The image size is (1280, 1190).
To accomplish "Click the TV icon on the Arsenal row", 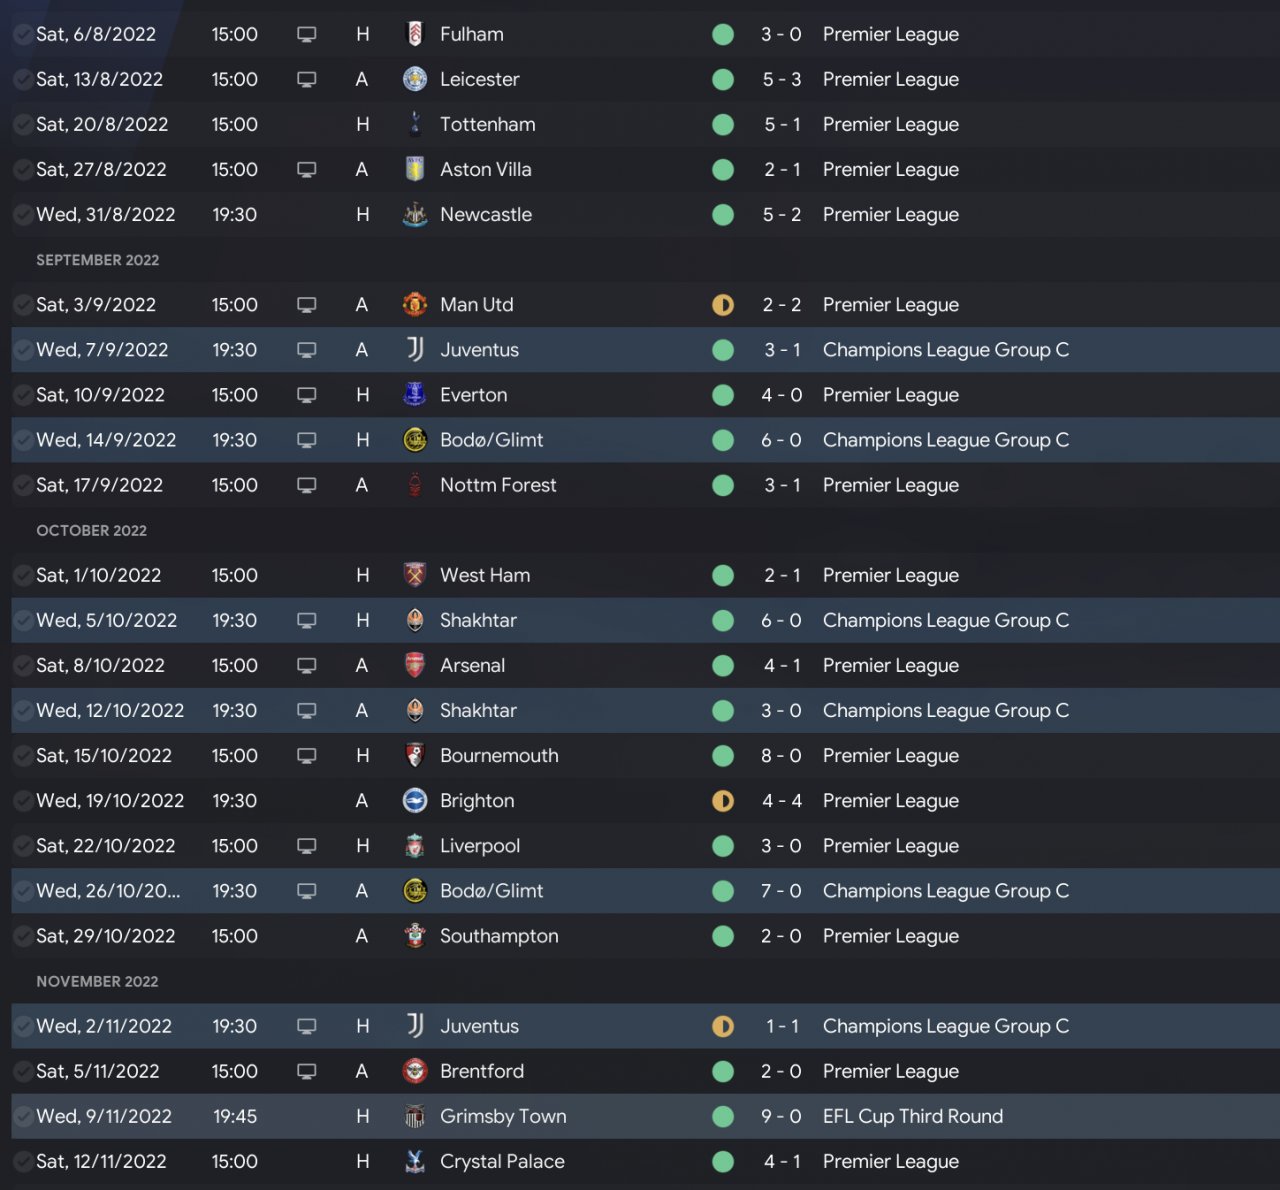I will tap(307, 665).
